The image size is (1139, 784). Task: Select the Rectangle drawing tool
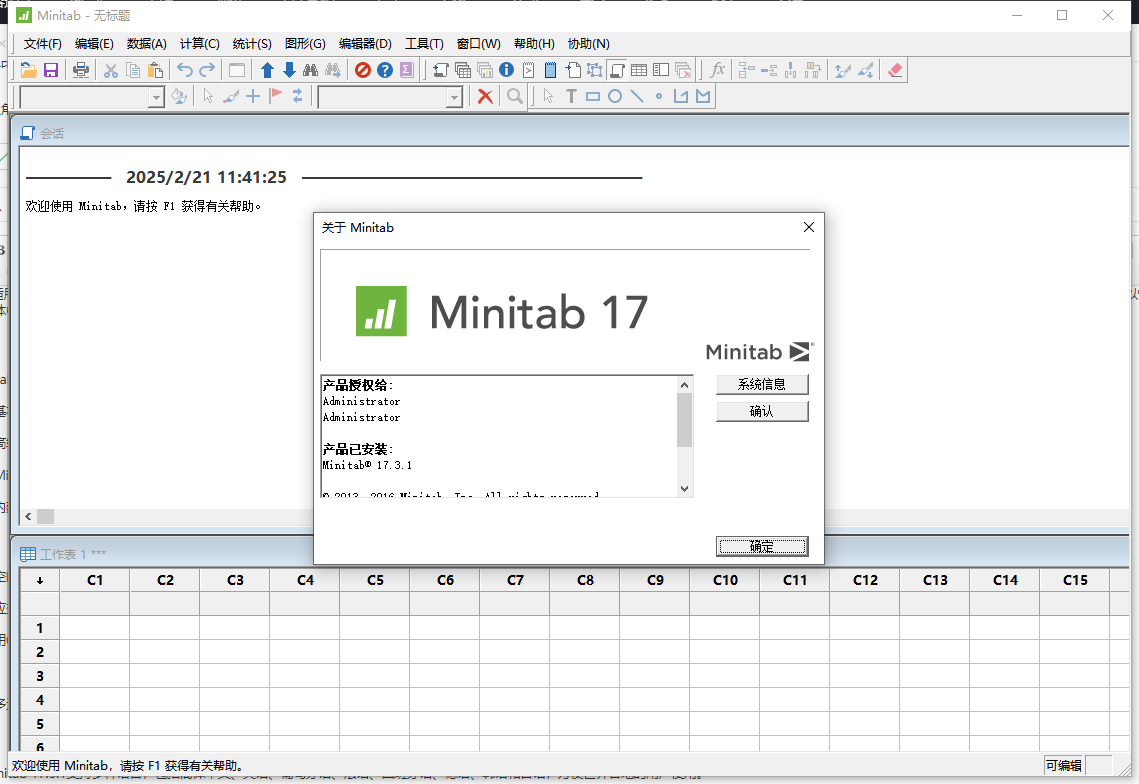pos(593,96)
